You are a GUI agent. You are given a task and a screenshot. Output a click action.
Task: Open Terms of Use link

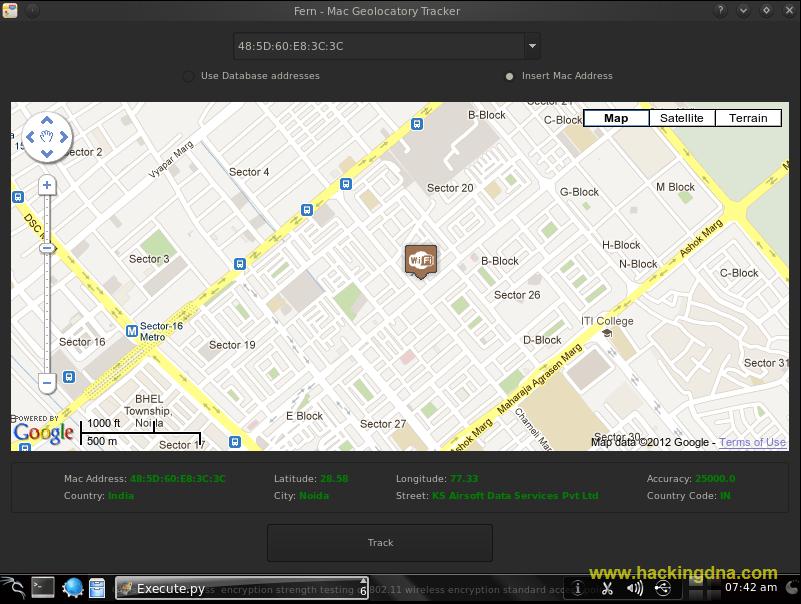click(752, 442)
